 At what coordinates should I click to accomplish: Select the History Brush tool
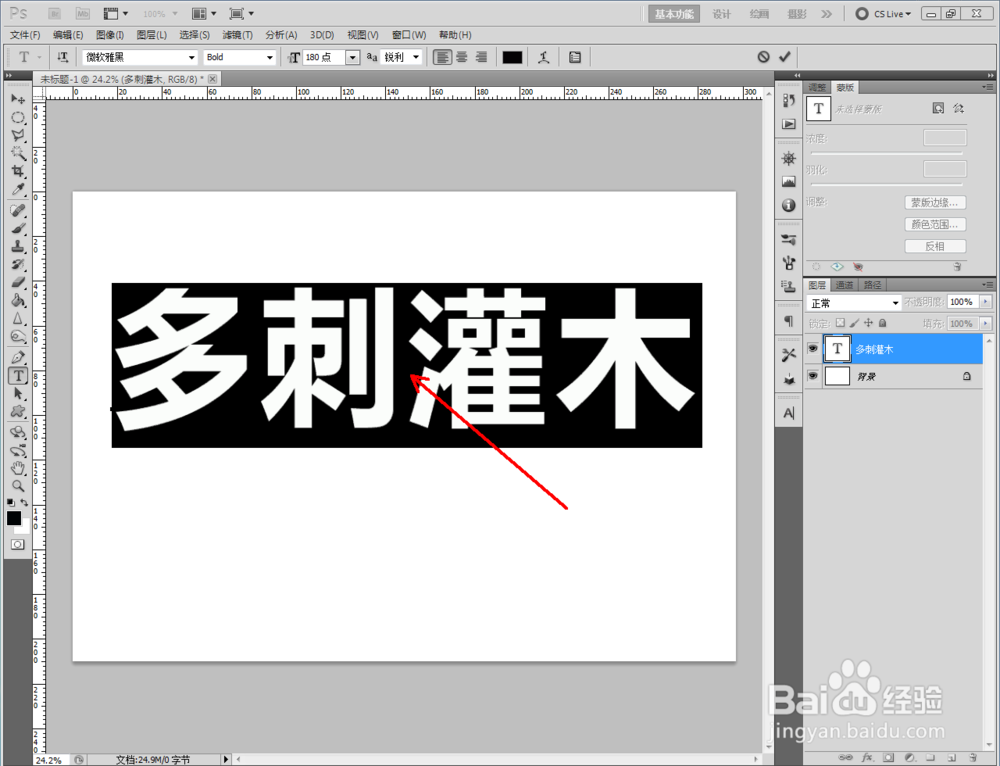point(18,264)
